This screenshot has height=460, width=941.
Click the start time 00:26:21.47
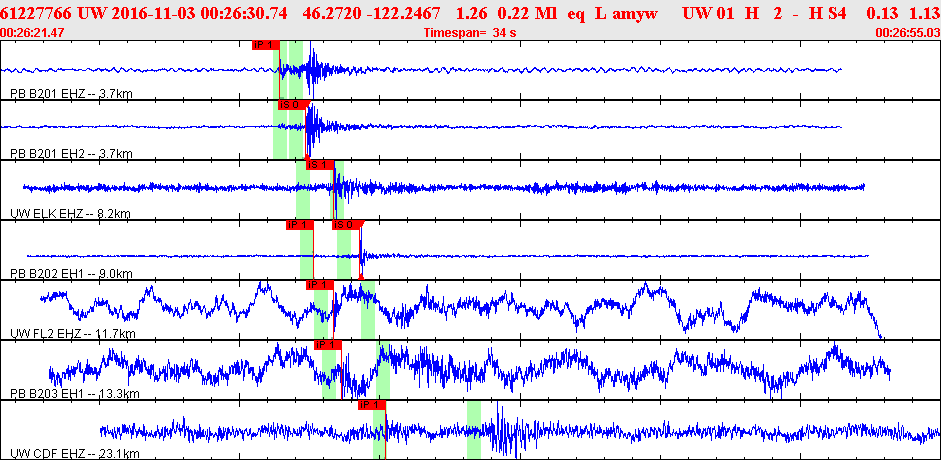(x=34, y=33)
